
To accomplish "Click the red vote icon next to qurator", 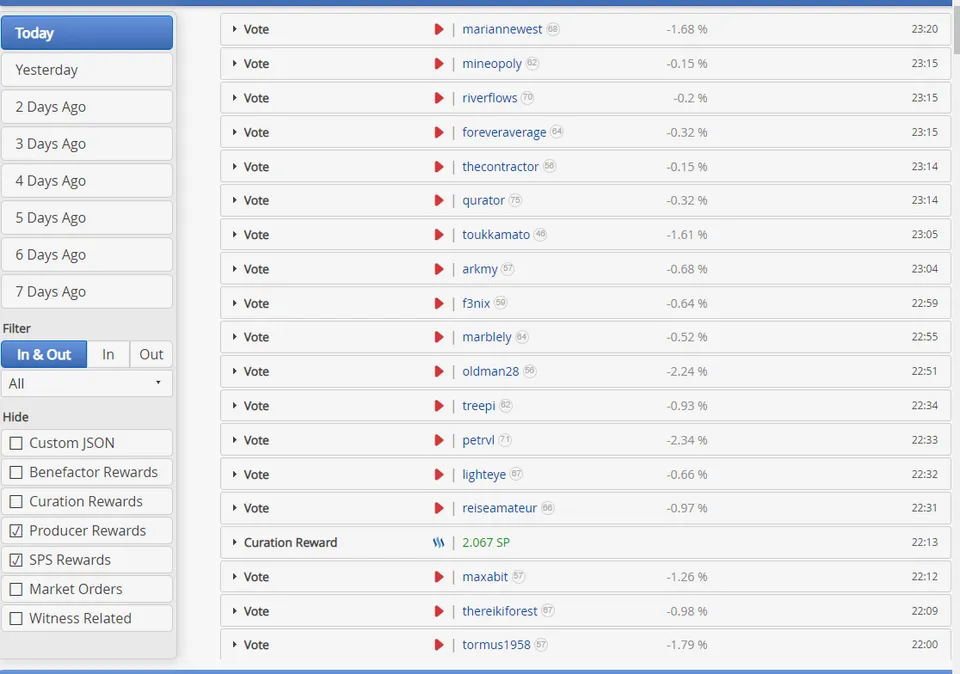I will (439, 200).
